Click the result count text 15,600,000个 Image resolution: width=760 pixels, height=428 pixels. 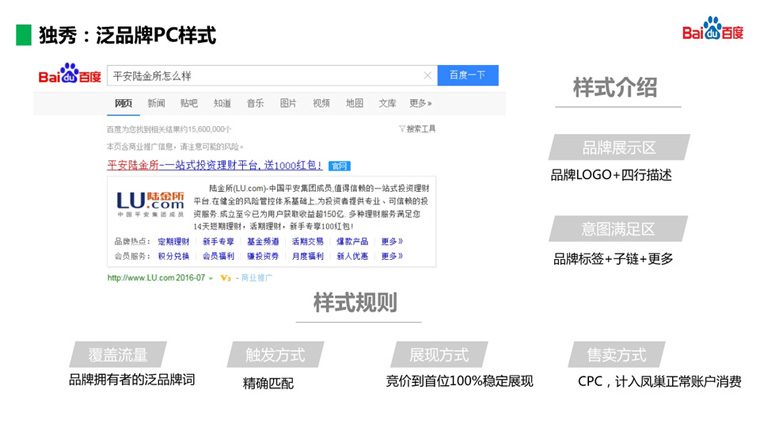[209, 129]
